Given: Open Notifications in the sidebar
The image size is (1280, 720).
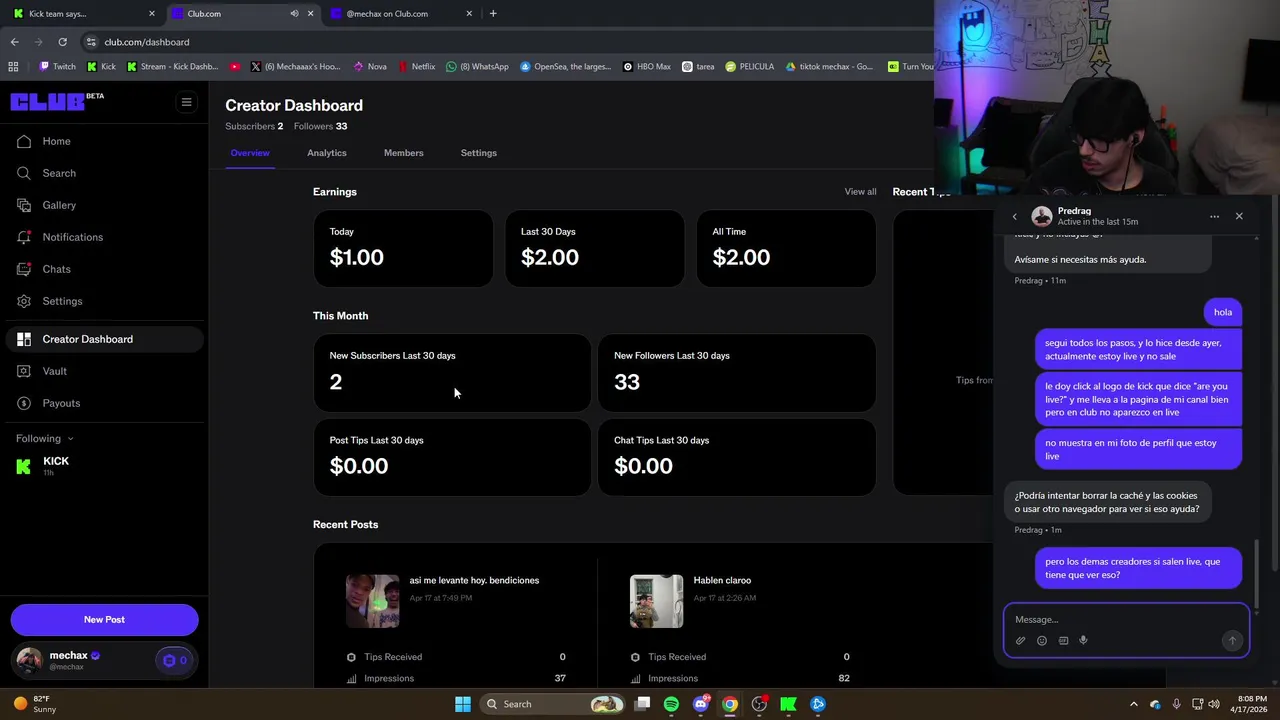Looking at the screenshot, I should pyautogui.click(x=104, y=237).
